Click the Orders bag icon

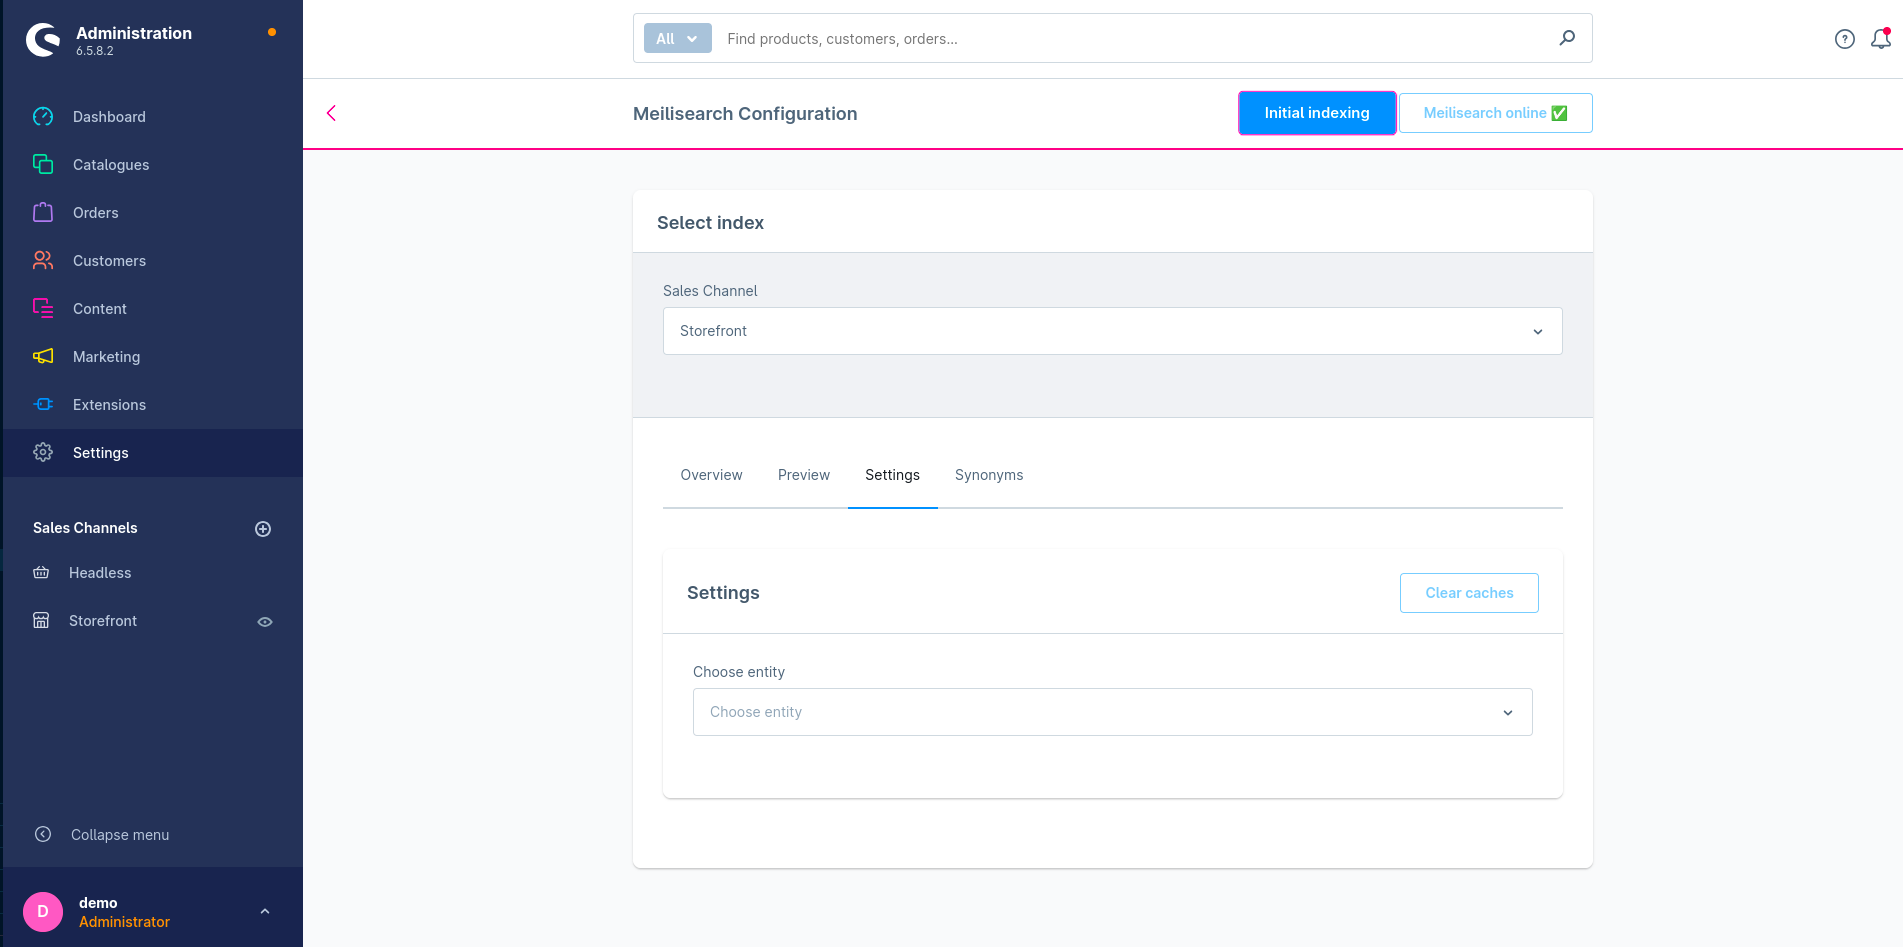43,212
